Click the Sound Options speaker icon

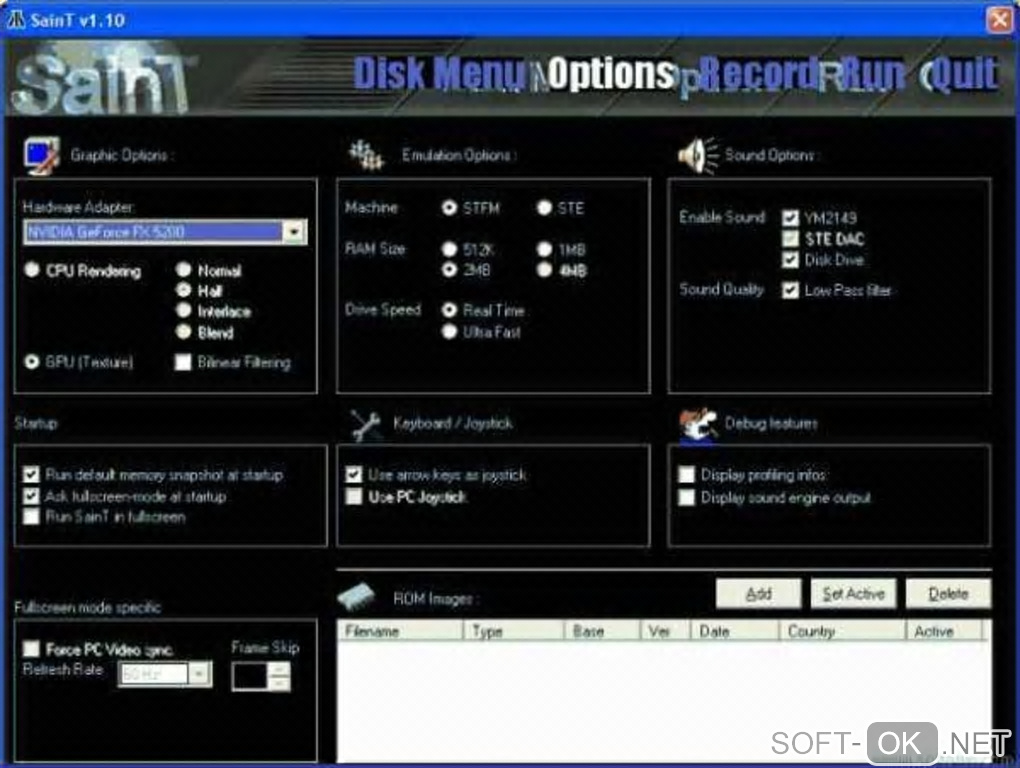pos(698,155)
